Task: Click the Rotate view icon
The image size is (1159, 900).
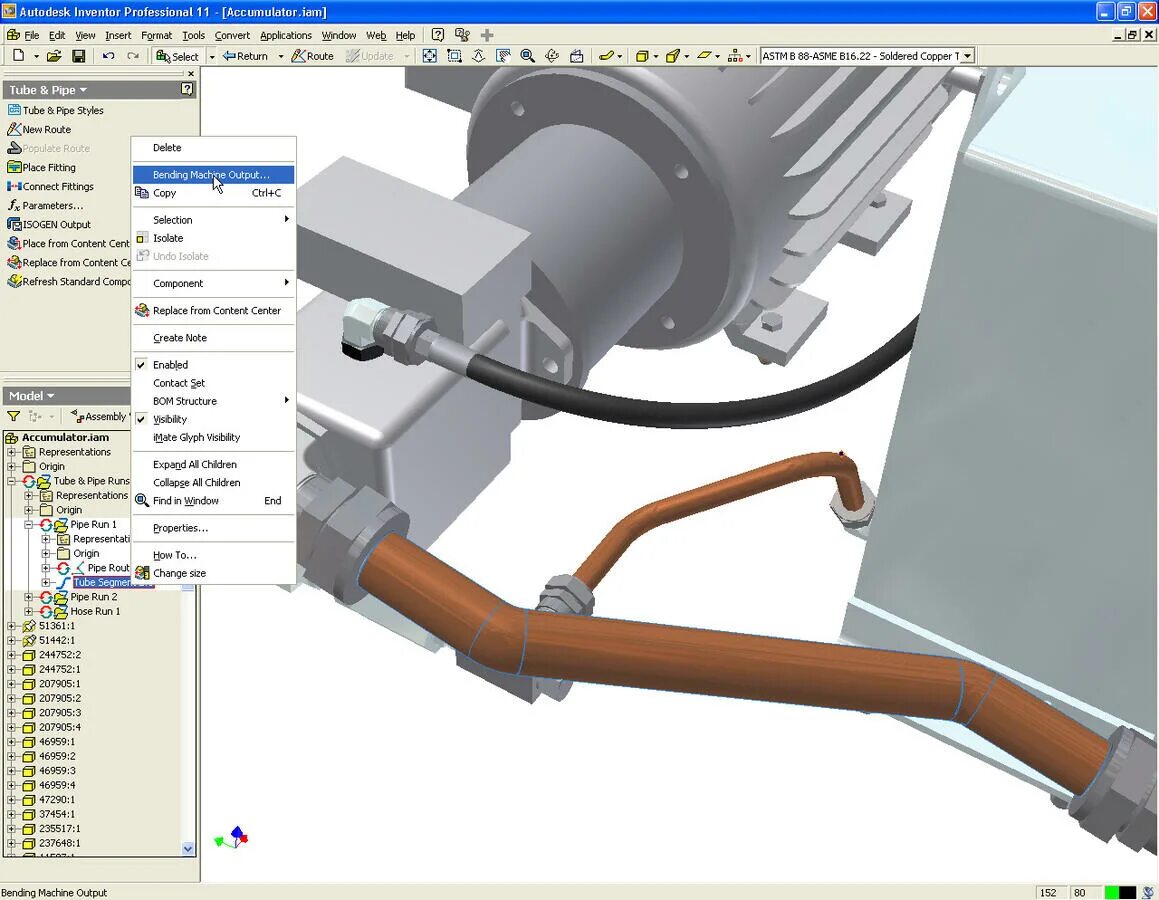Action: [x=551, y=55]
